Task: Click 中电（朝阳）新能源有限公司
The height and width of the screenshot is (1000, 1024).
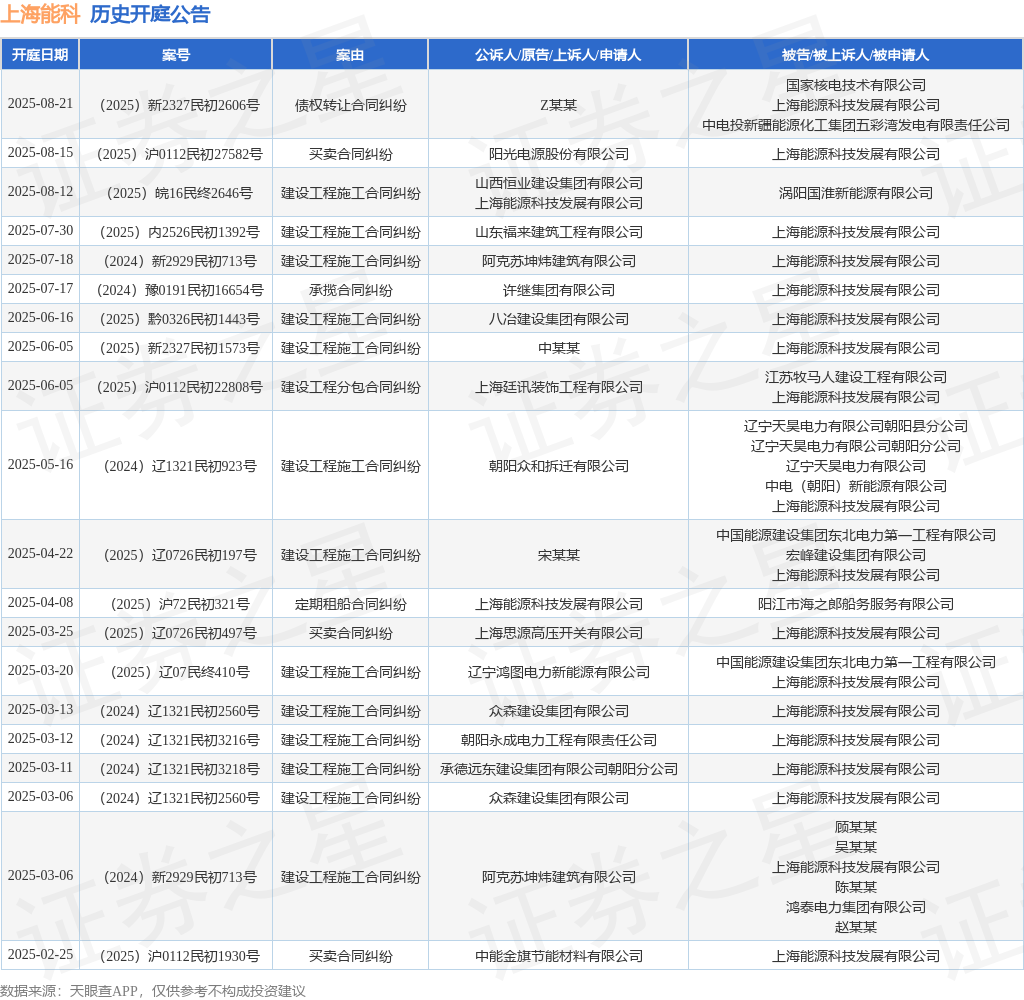Action: pyautogui.click(x=856, y=486)
